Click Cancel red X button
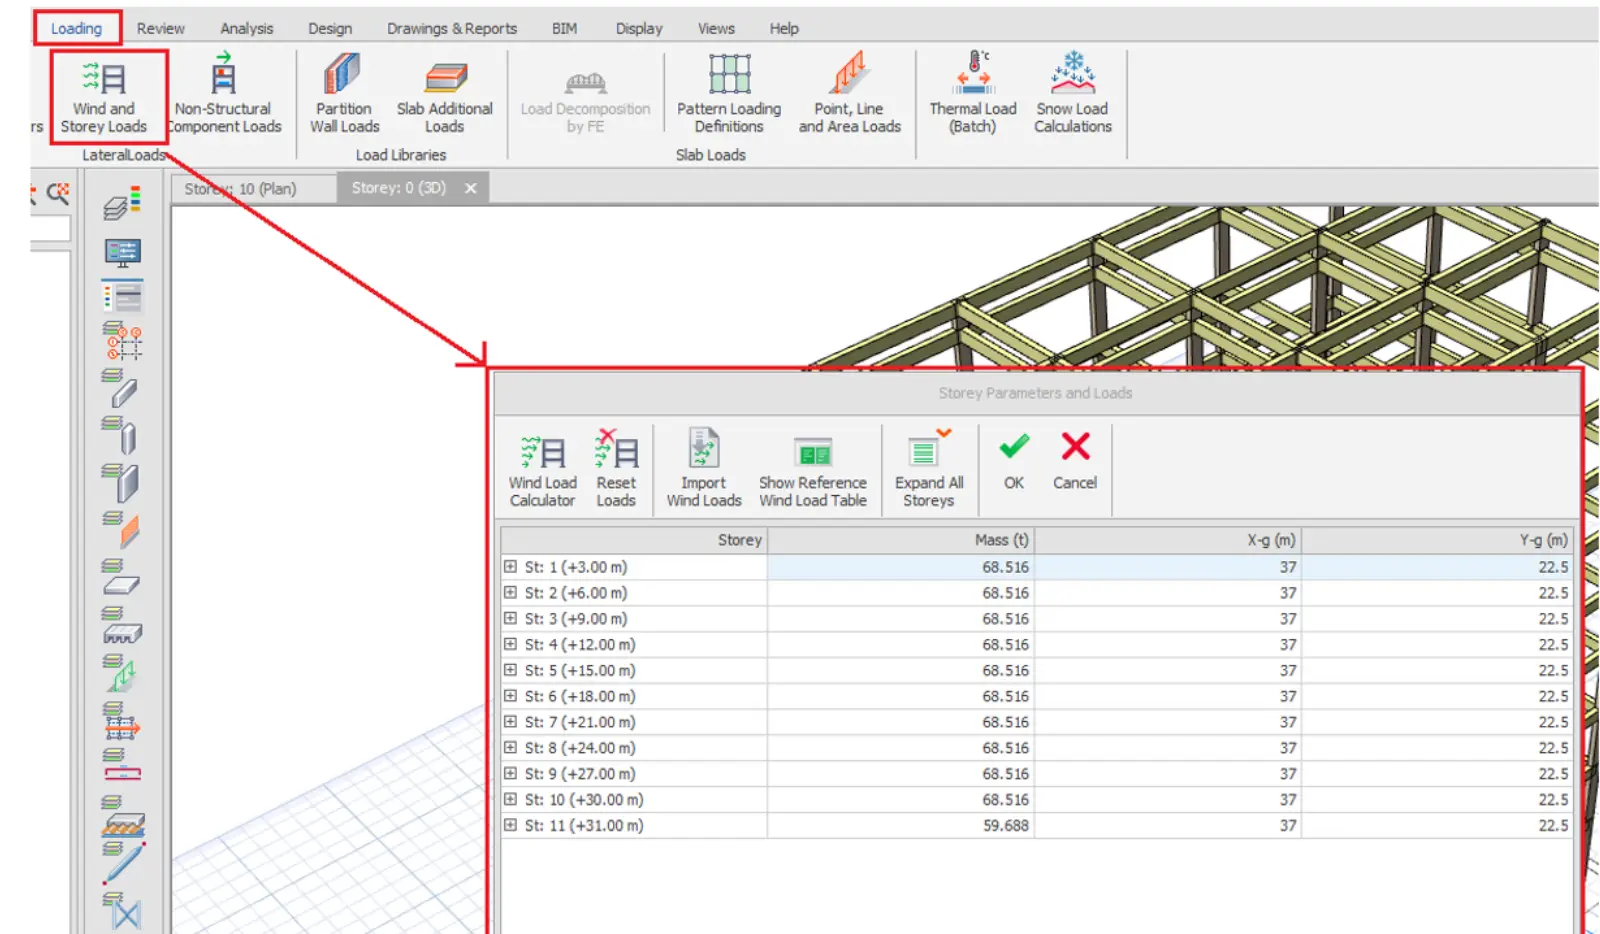 point(1075,462)
